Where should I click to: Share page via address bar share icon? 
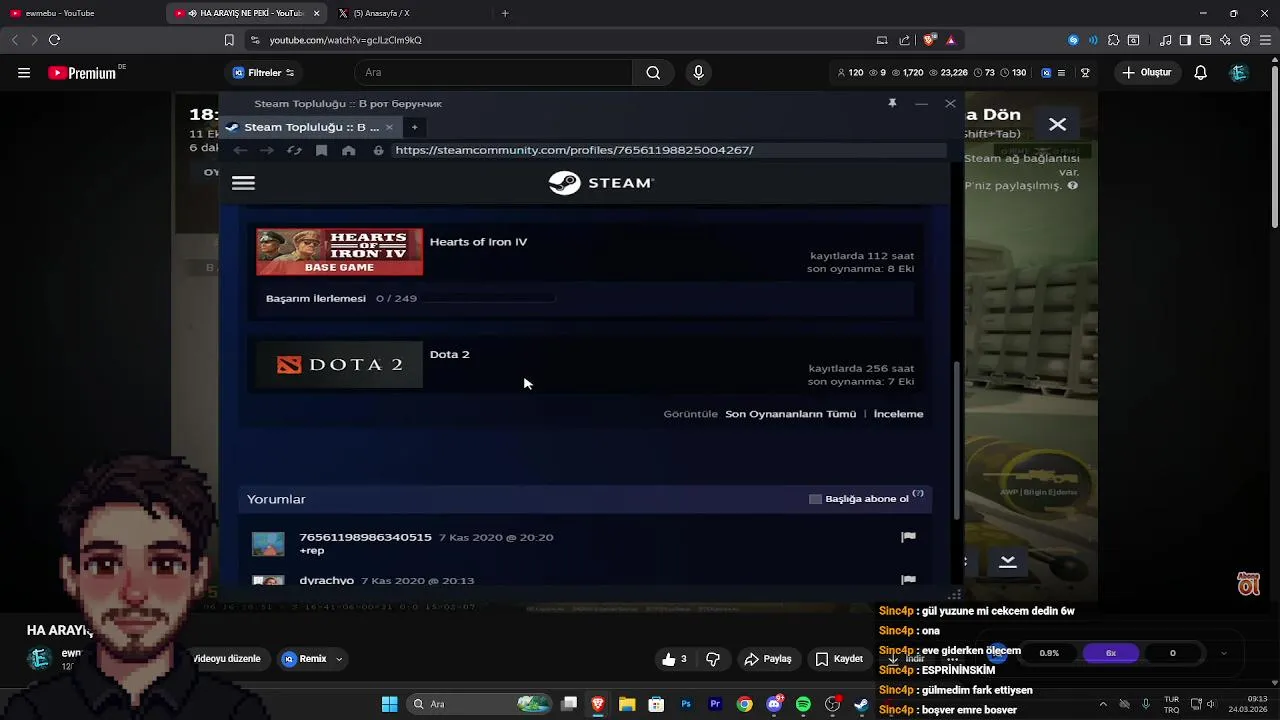[905, 40]
